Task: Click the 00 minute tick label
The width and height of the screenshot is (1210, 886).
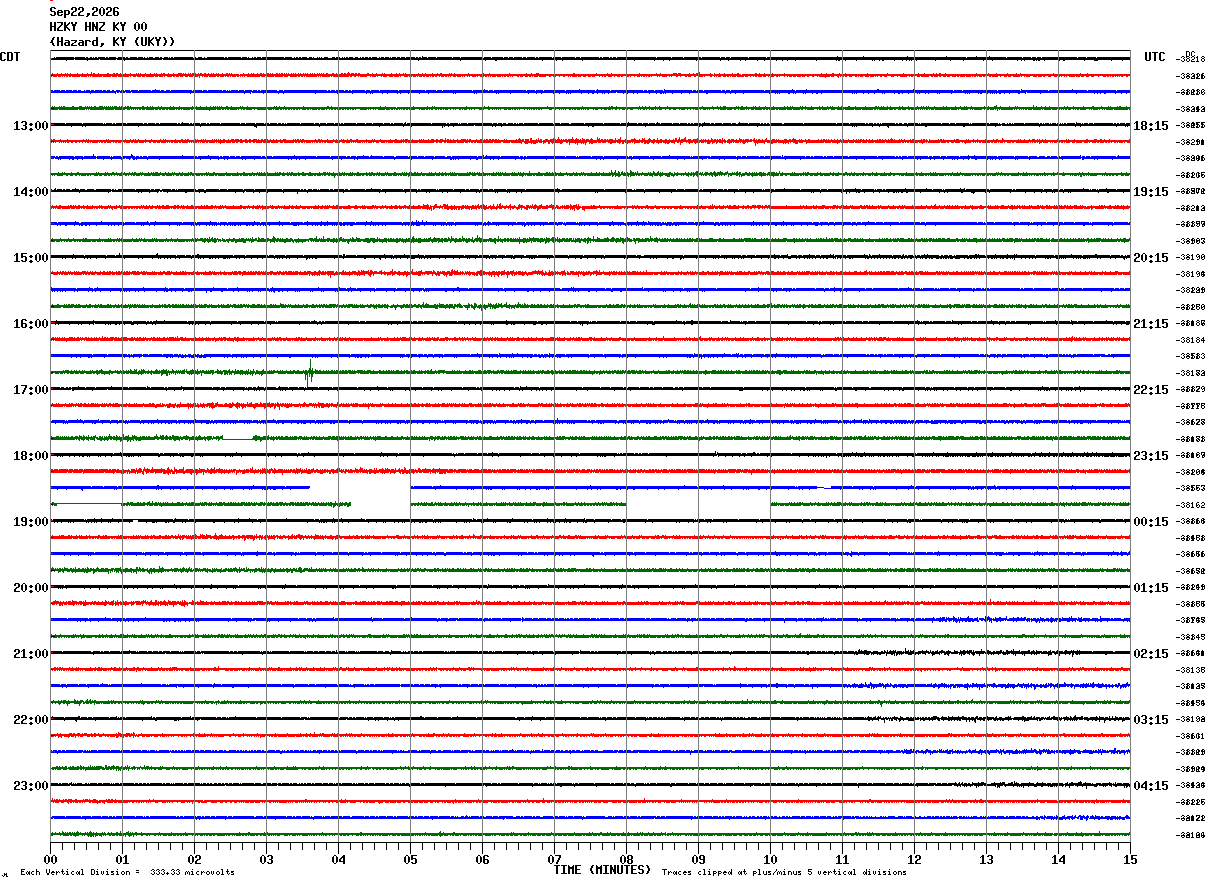Action: coord(50,859)
